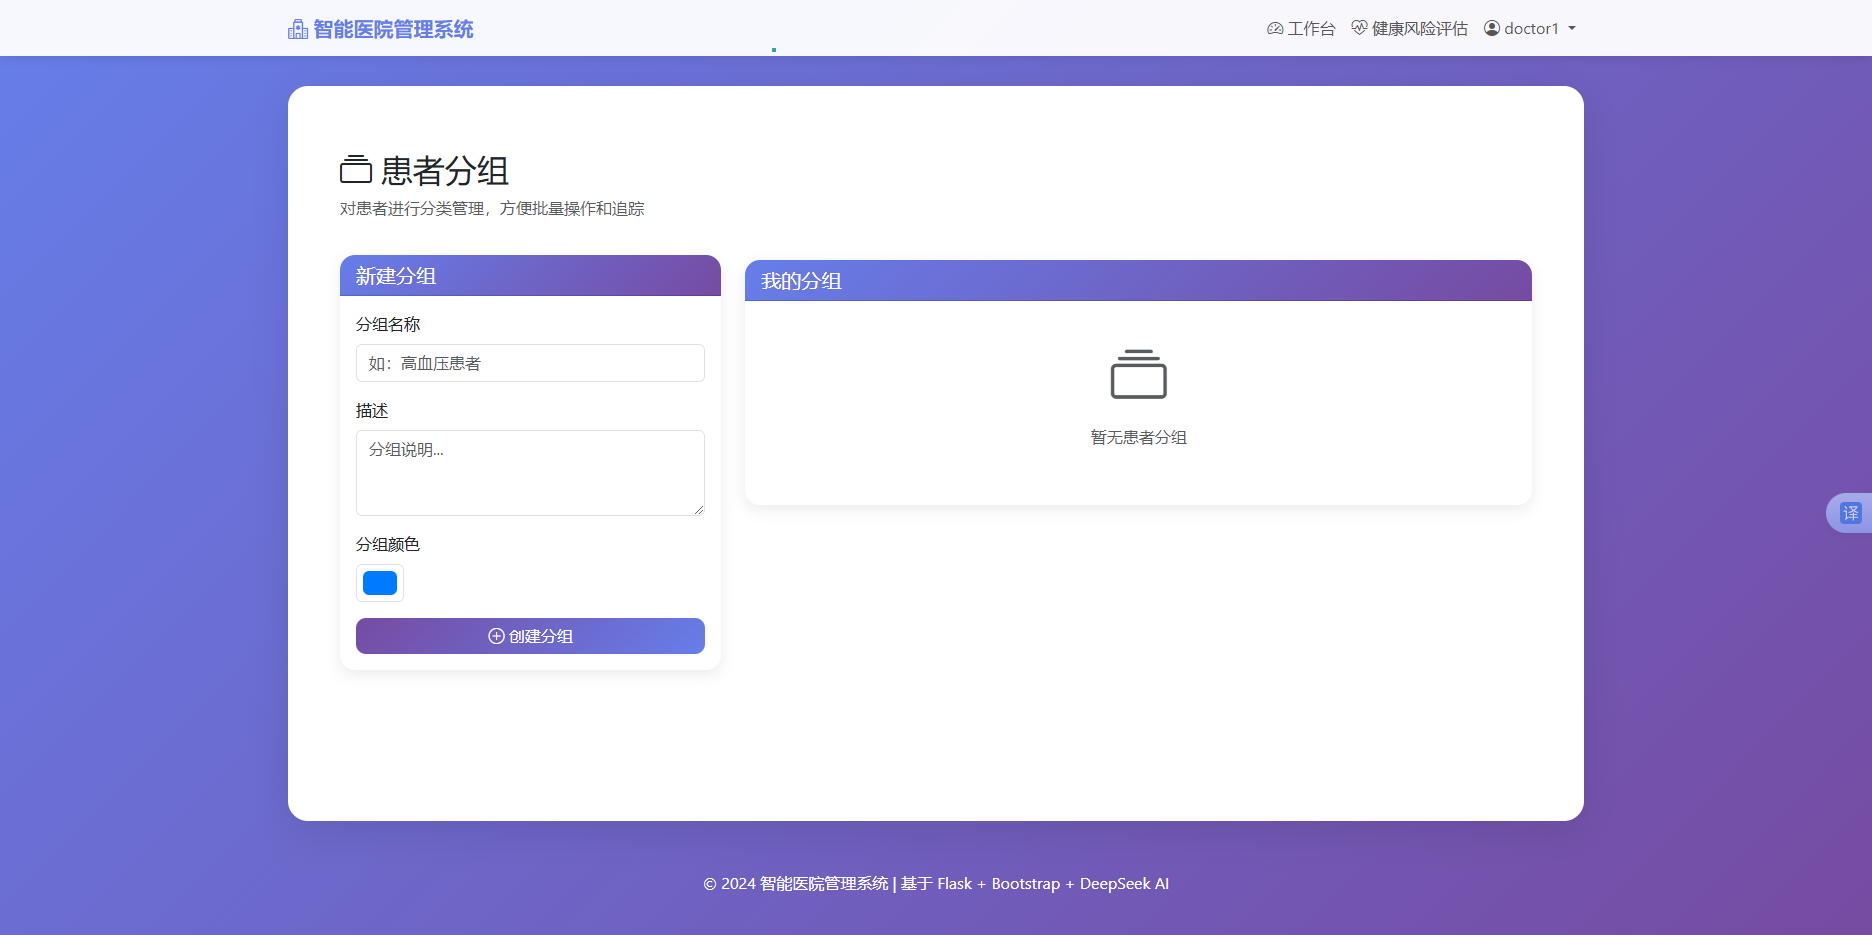1872x935 pixels.
Task: Click the 新建分组 panel header
Action: click(395, 276)
